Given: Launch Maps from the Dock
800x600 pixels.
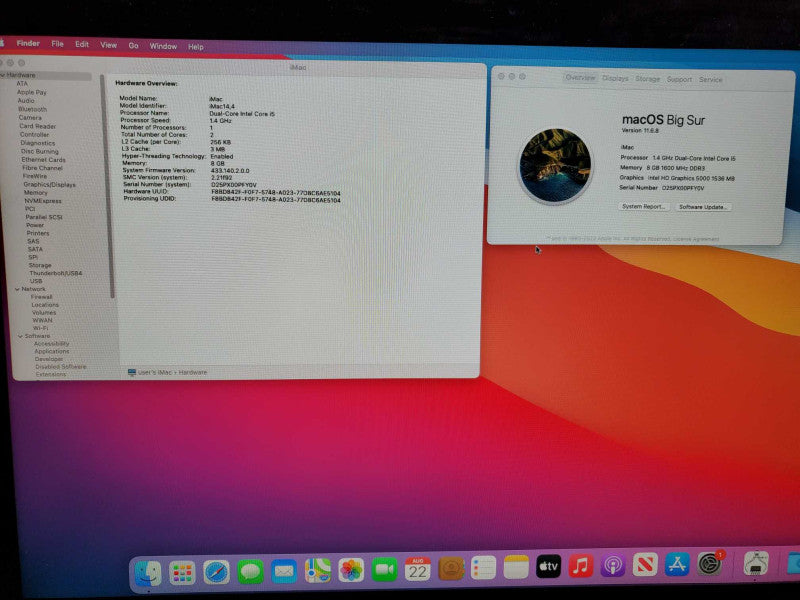Looking at the screenshot, I should 318,570.
